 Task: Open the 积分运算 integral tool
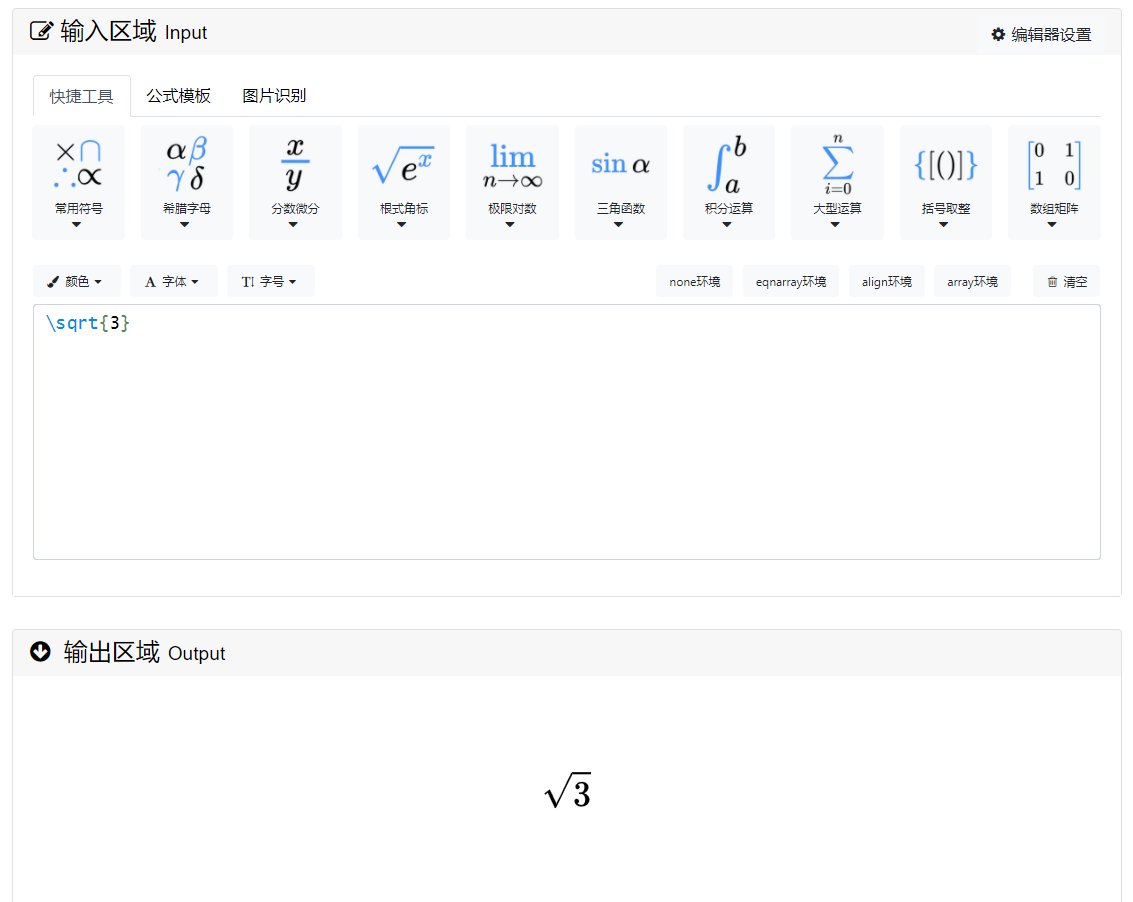point(729,182)
